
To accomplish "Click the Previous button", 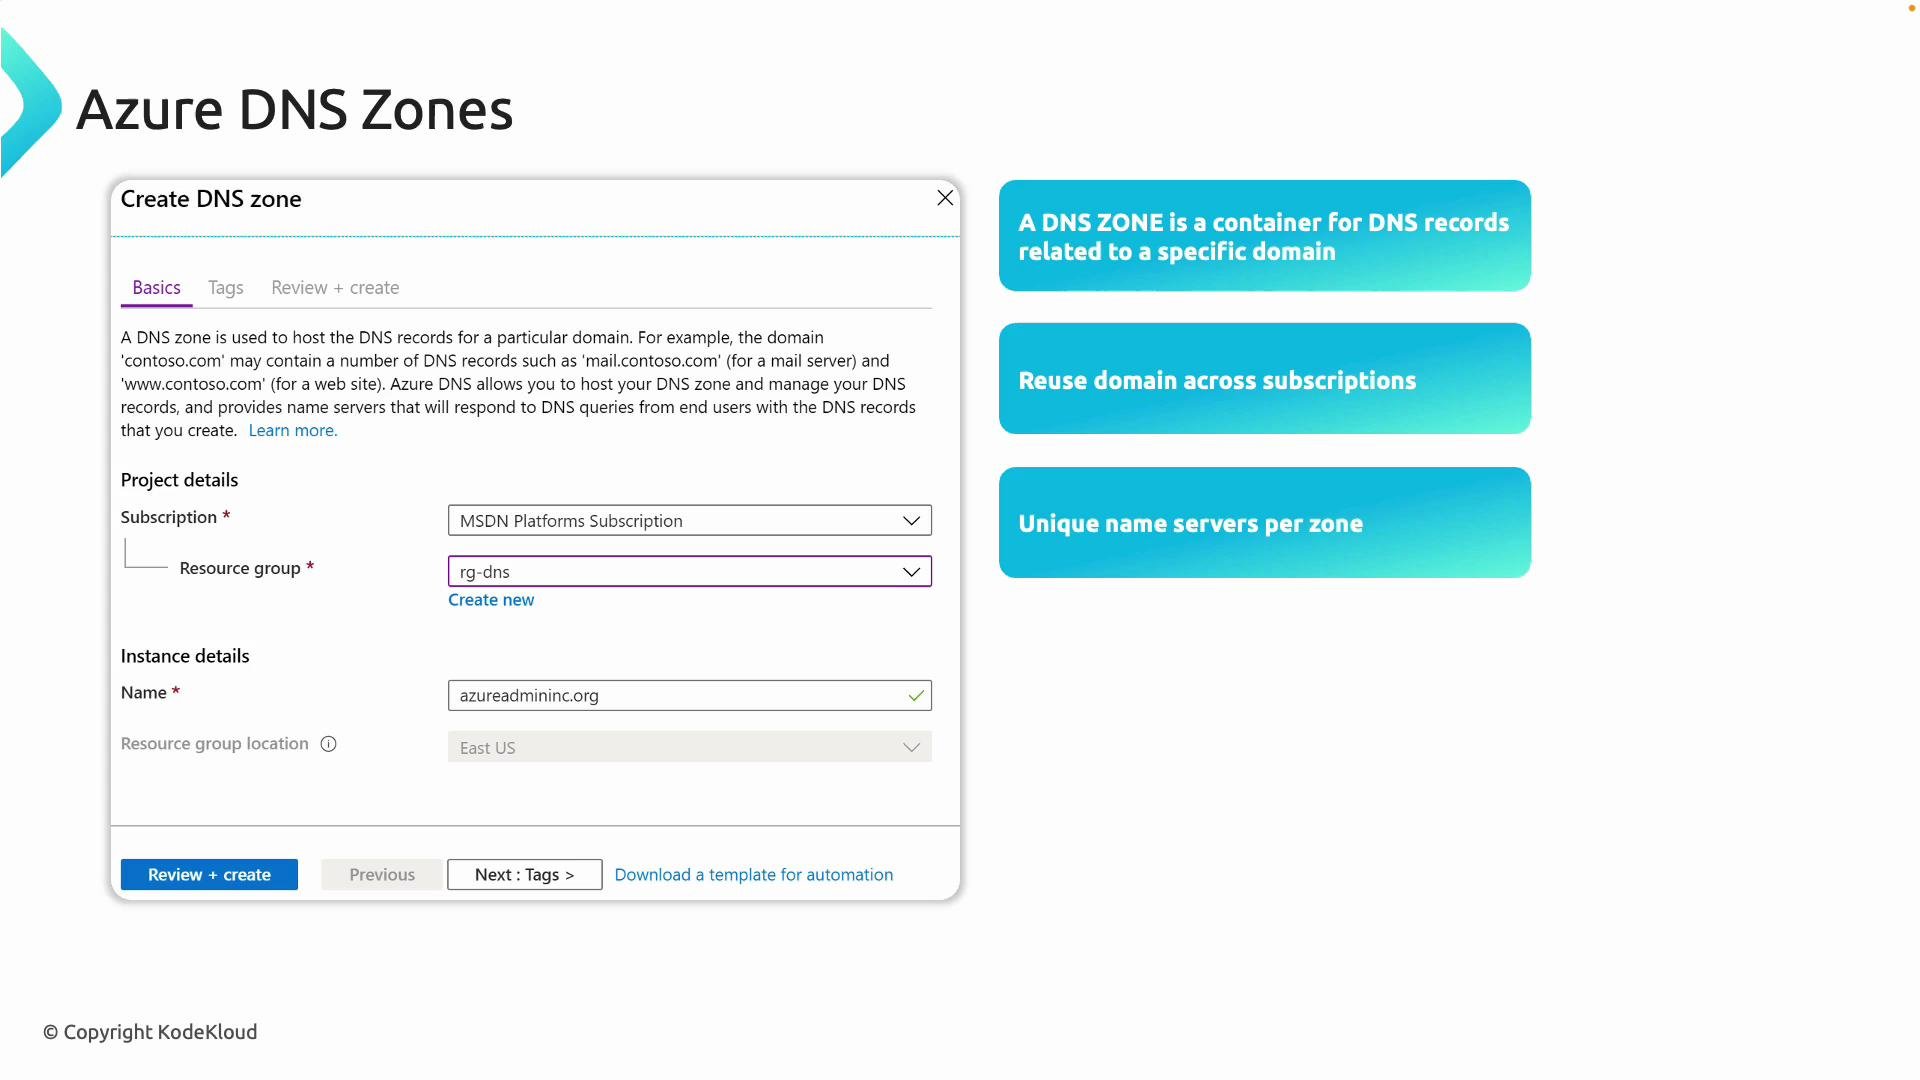I will click(382, 875).
